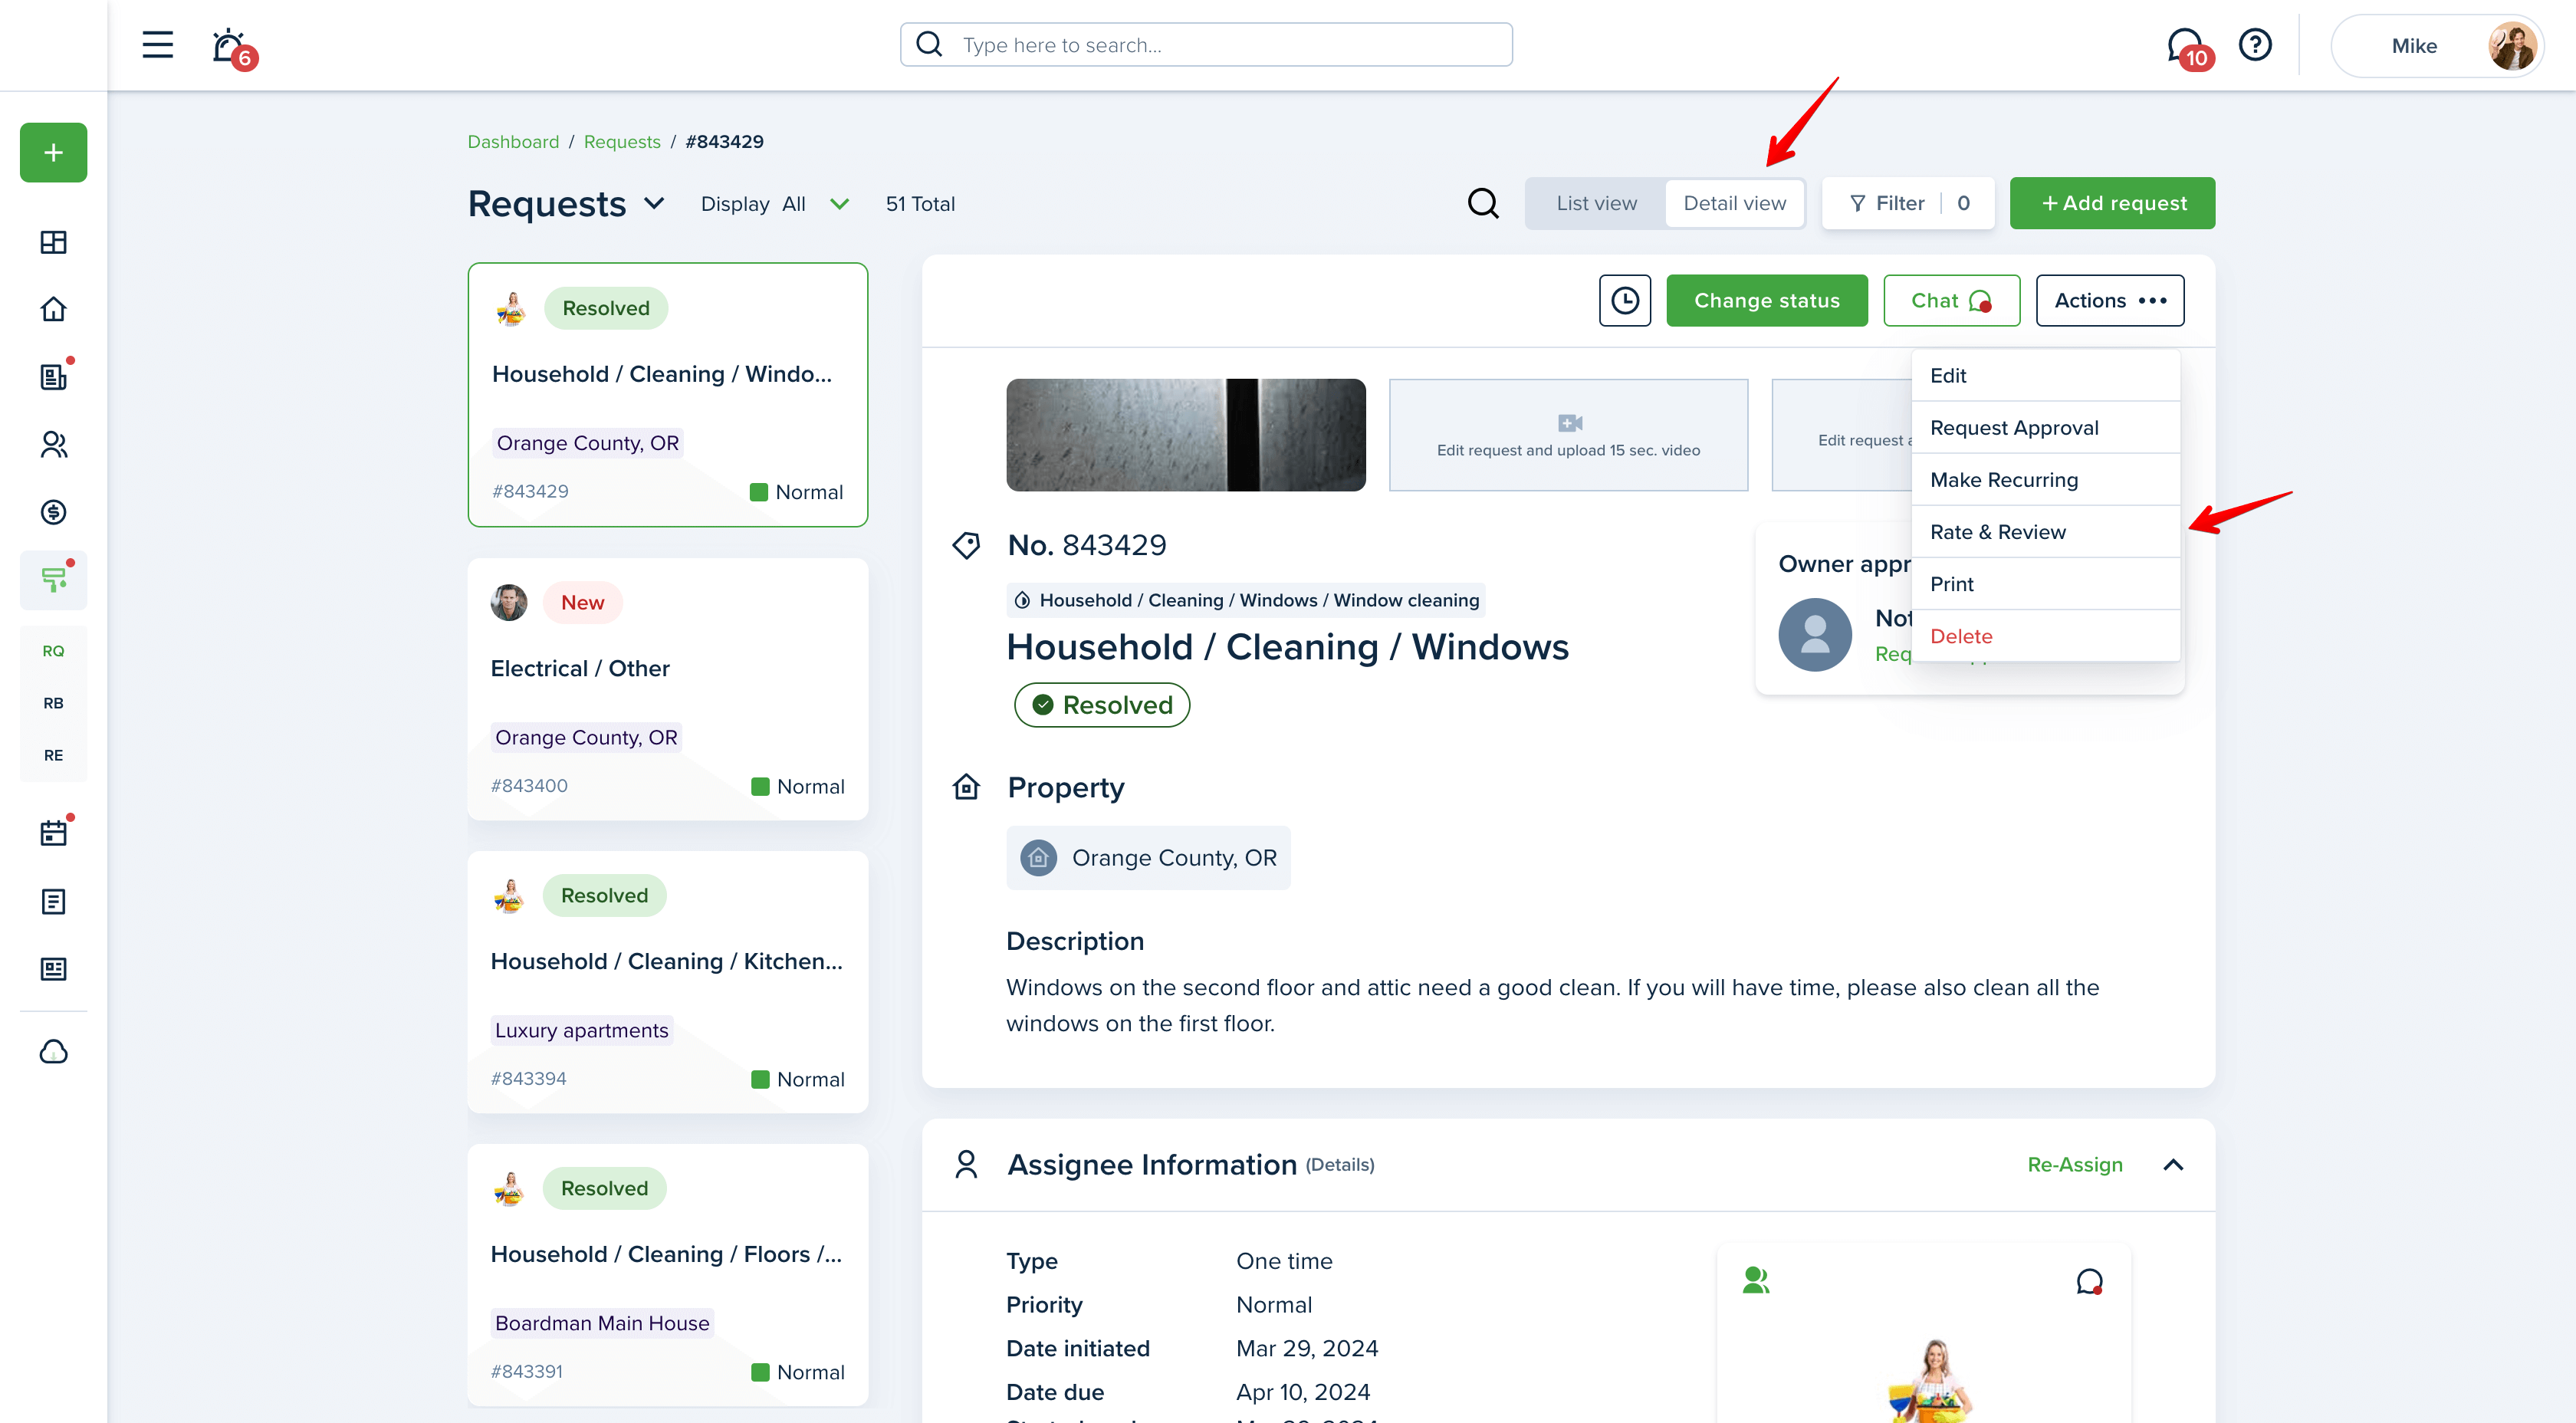Click the green plus button in sidebar
2576x1423 pixels.
54,152
